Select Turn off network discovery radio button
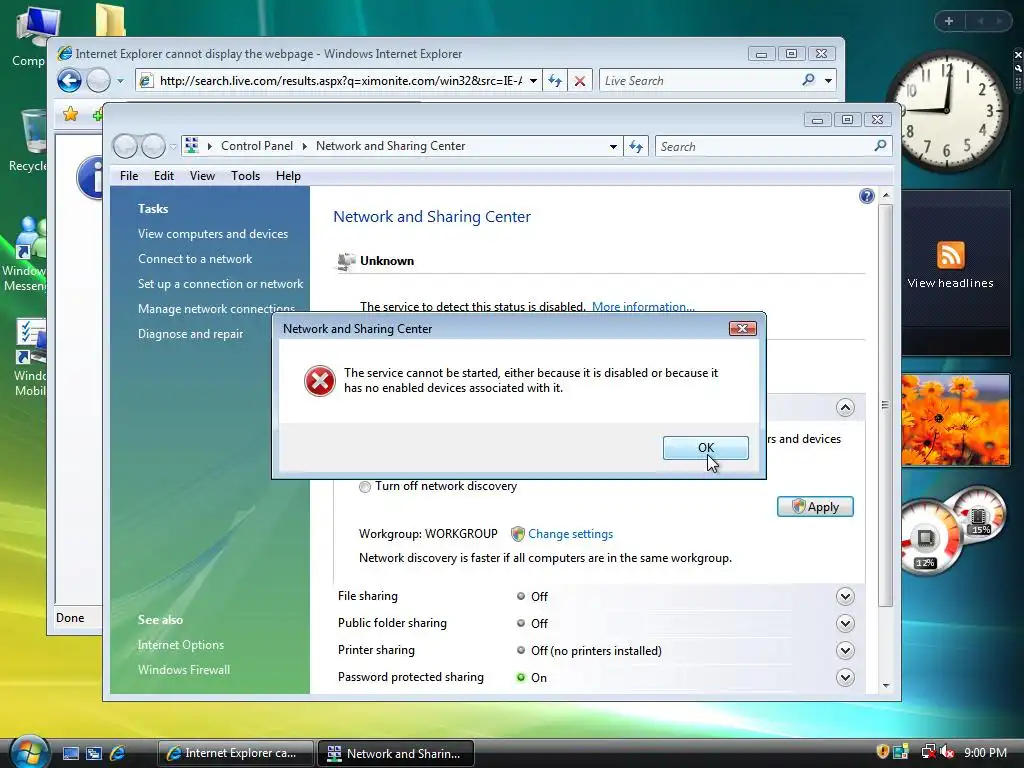 (x=364, y=487)
